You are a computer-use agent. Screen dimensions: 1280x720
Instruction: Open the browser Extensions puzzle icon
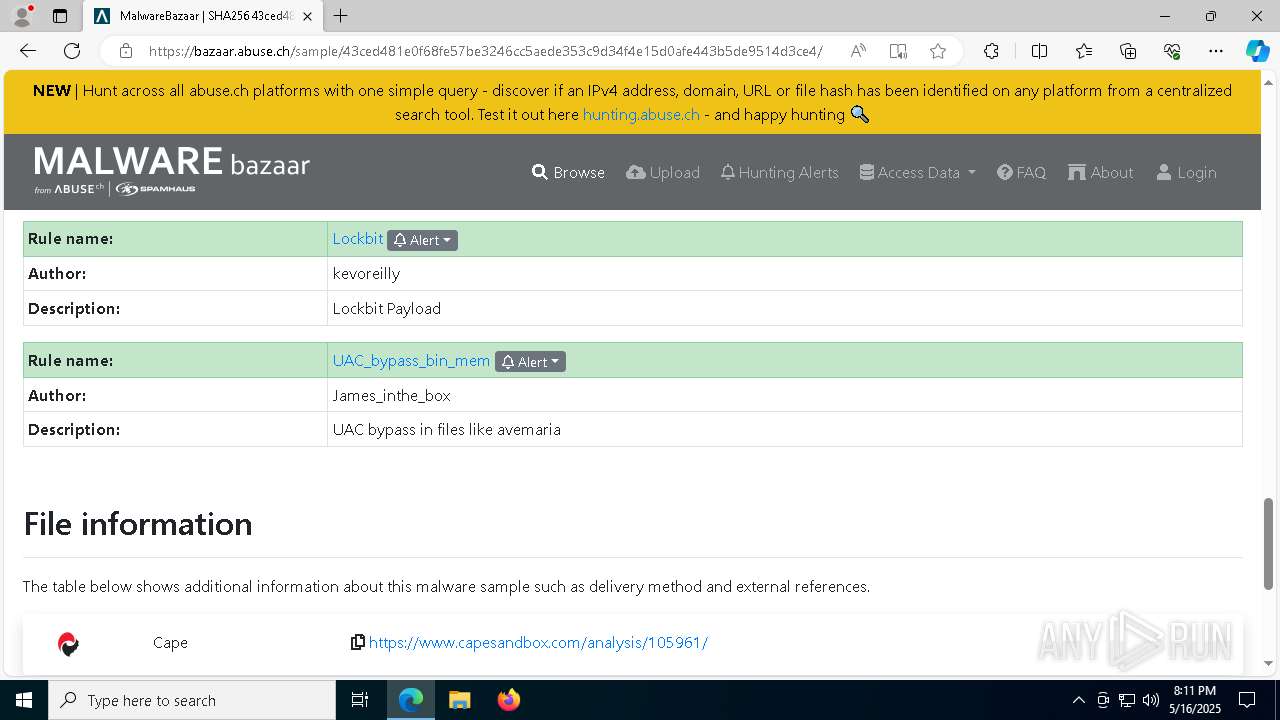click(991, 51)
